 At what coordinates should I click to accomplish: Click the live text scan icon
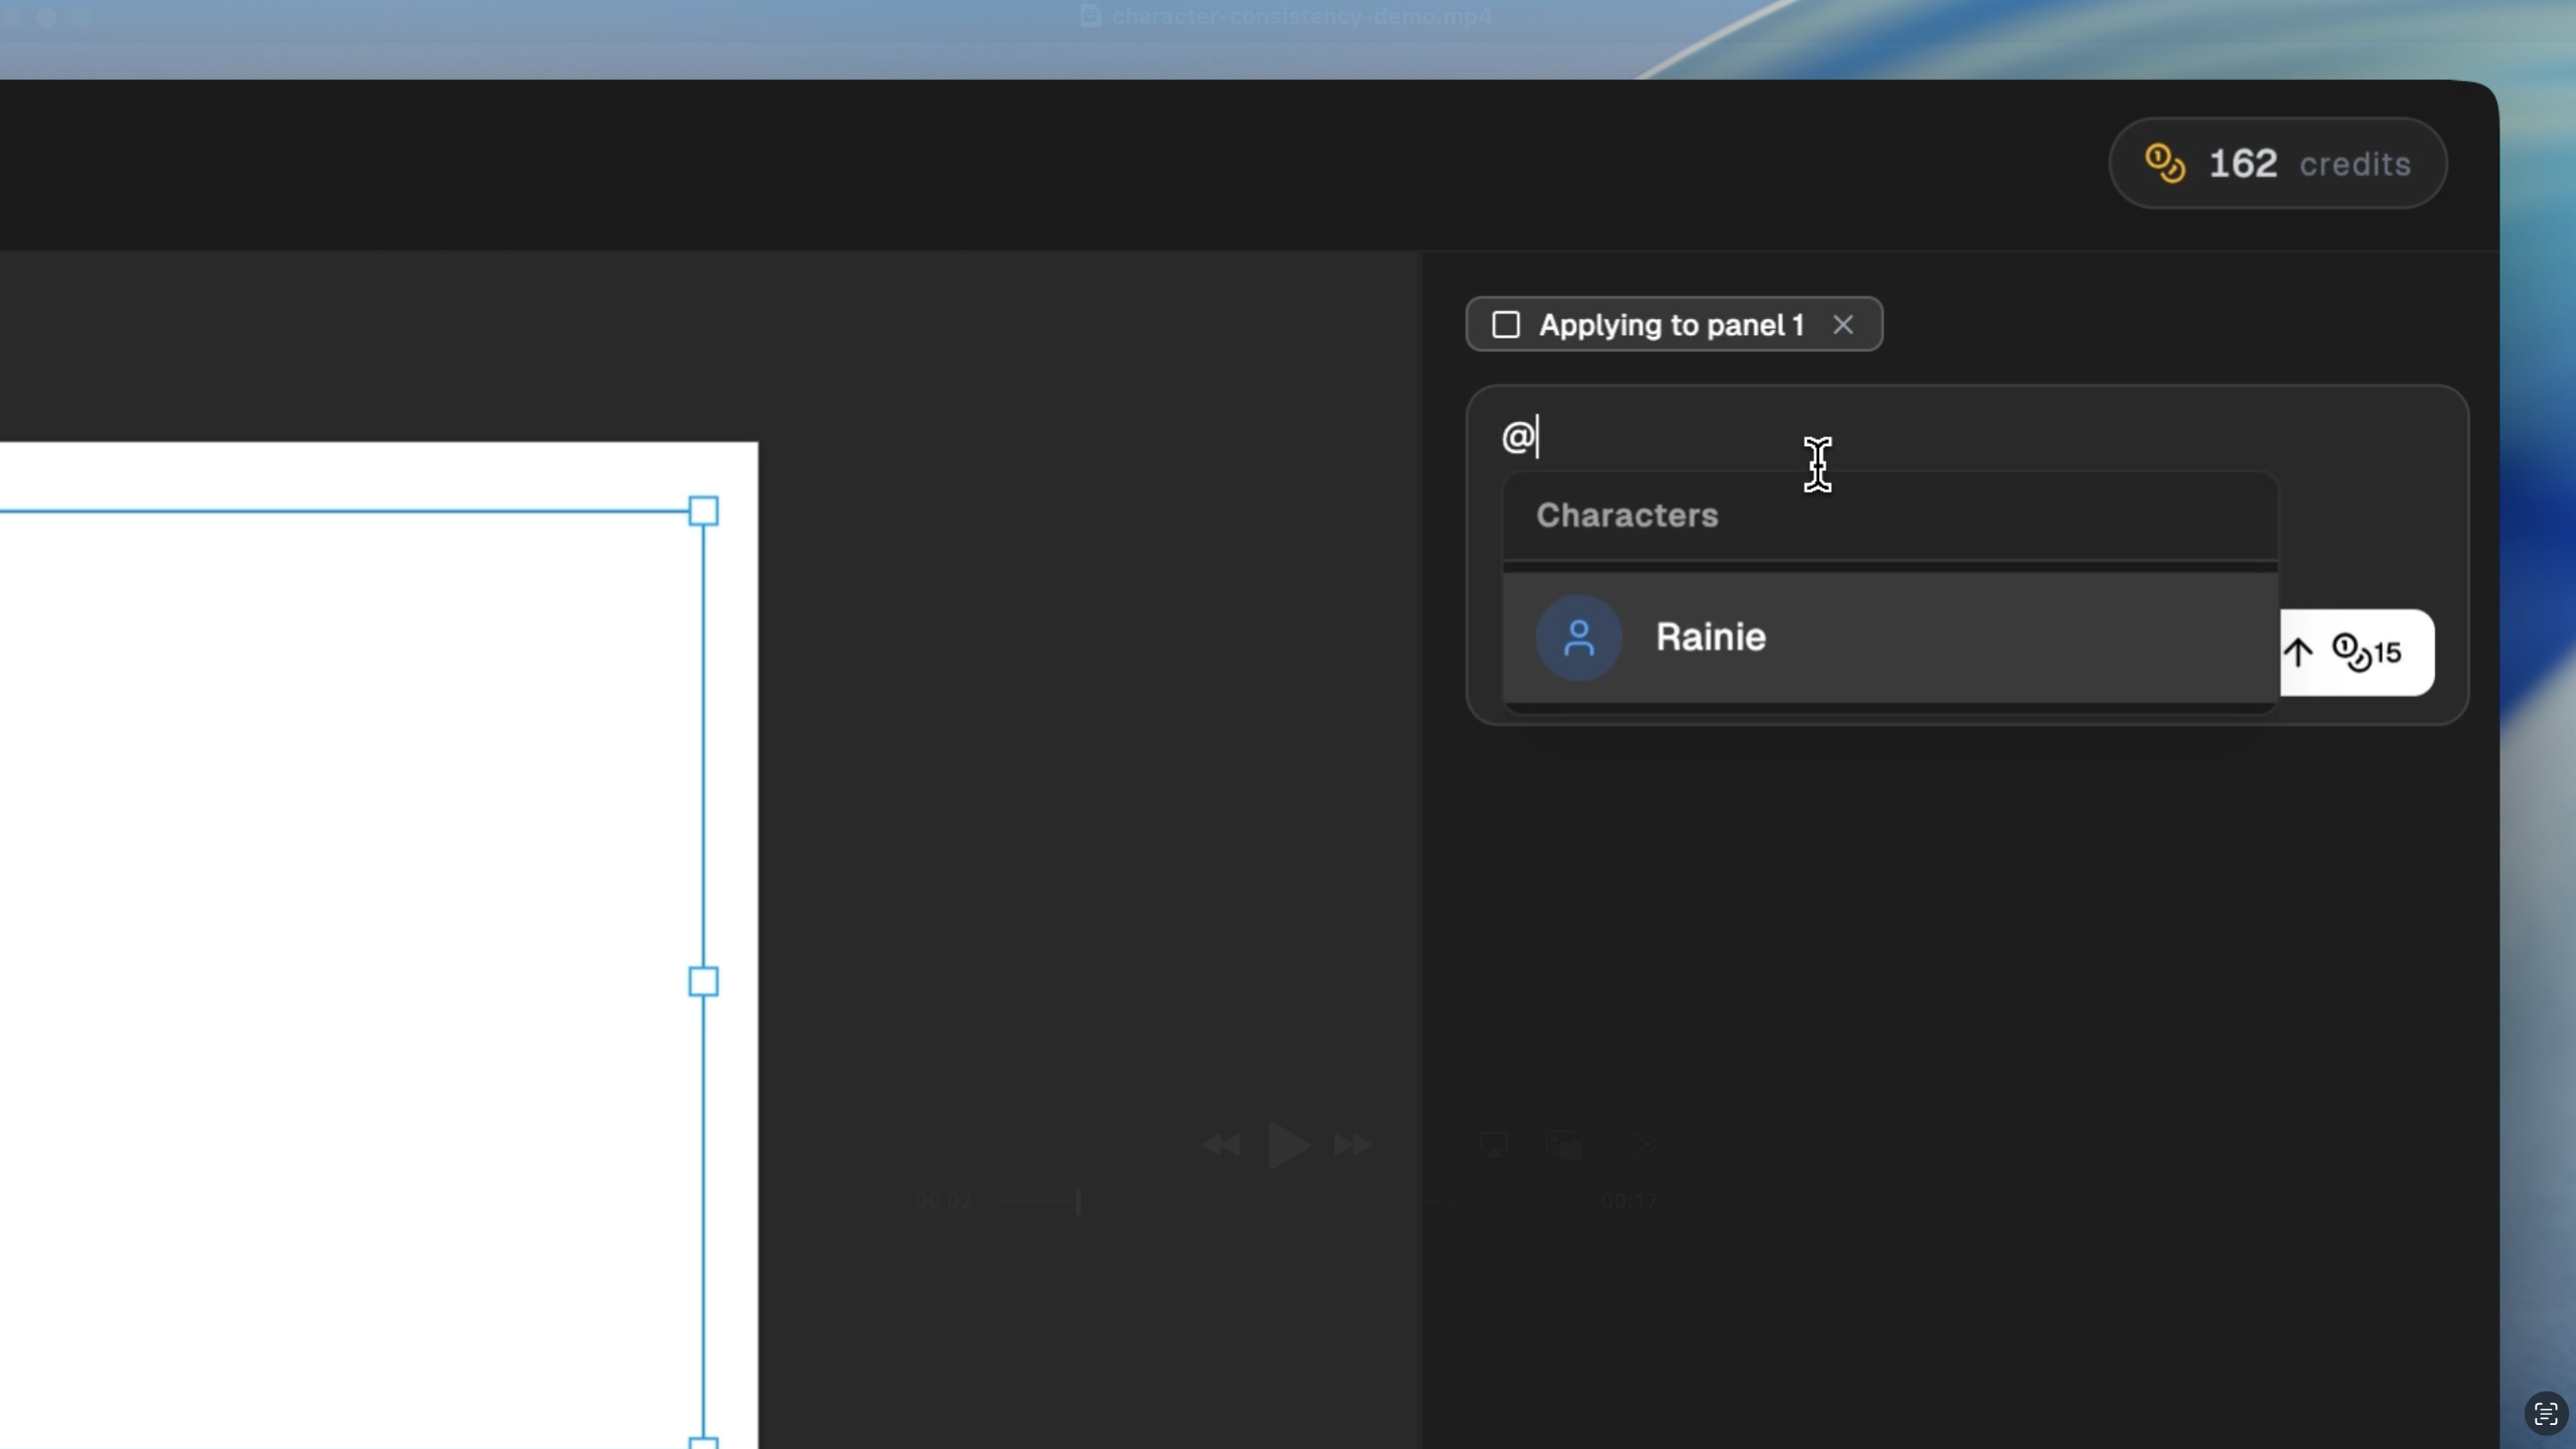click(2545, 1413)
